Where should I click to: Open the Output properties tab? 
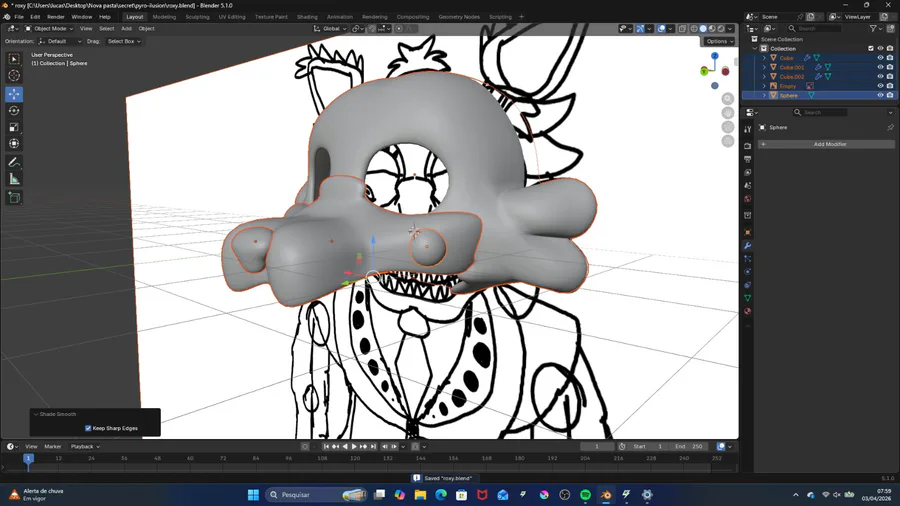coord(747,159)
